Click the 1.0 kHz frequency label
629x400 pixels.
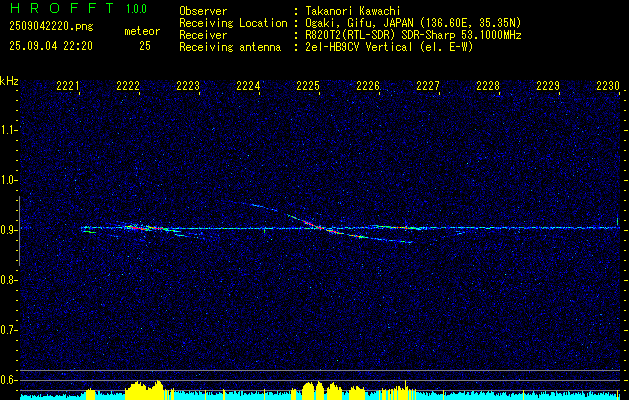[x=8, y=180]
